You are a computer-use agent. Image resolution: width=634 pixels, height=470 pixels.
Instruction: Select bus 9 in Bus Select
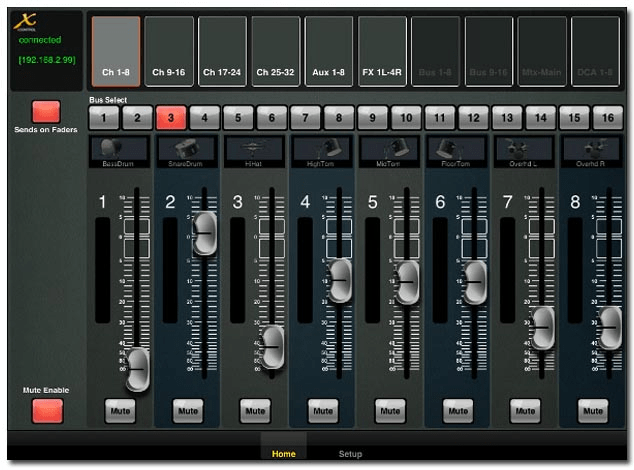pyautogui.click(x=372, y=118)
